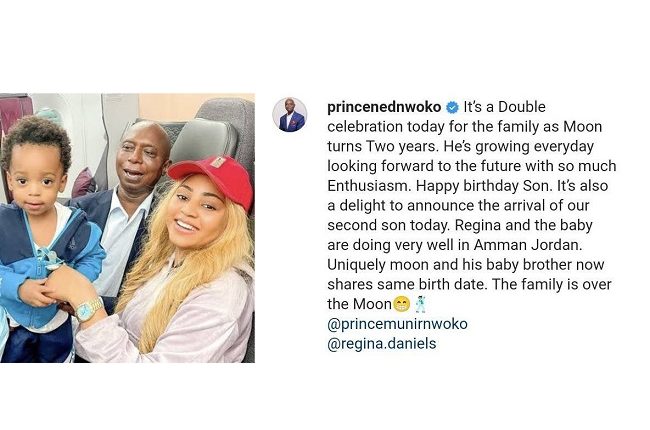Image resolution: width=650 pixels, height=430 pixels.
Task: Click the gold wristwatch in the photo
Action: (x=89, y=309)
